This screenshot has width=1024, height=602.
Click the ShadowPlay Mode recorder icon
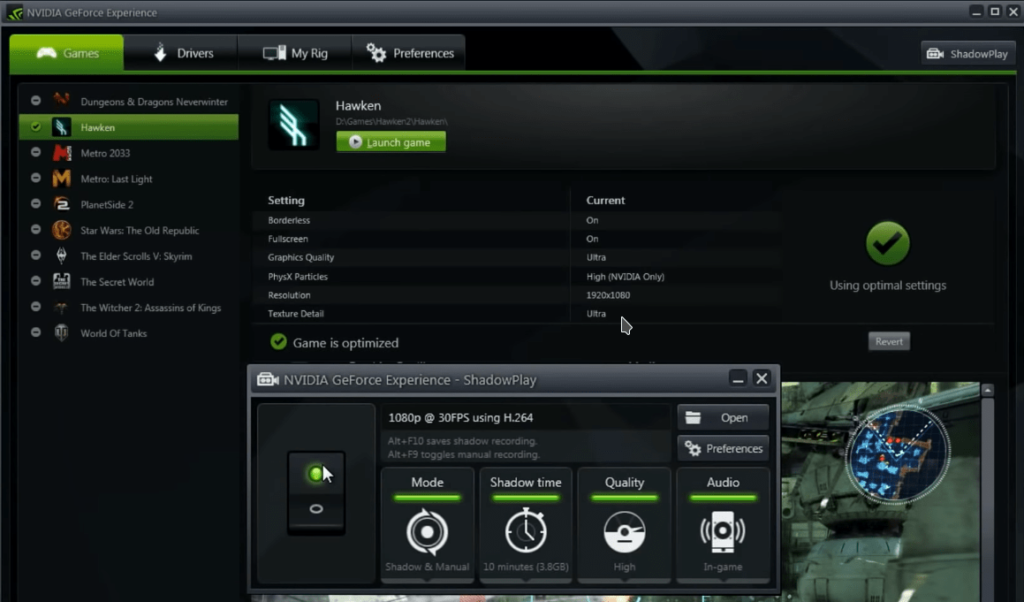click(427, 531)
